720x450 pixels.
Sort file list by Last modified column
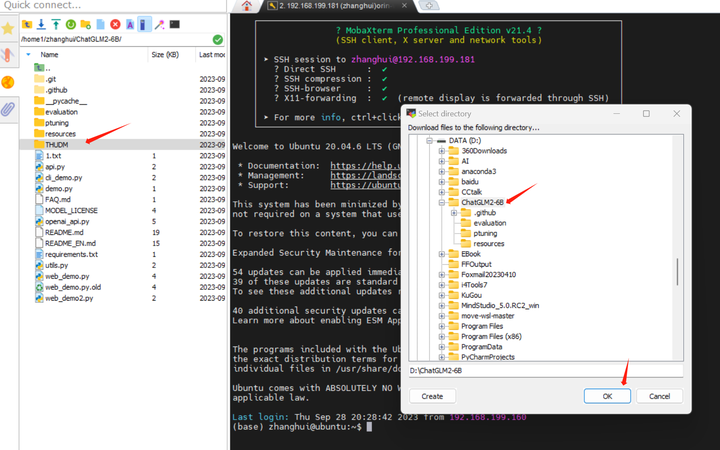[211, 55]
